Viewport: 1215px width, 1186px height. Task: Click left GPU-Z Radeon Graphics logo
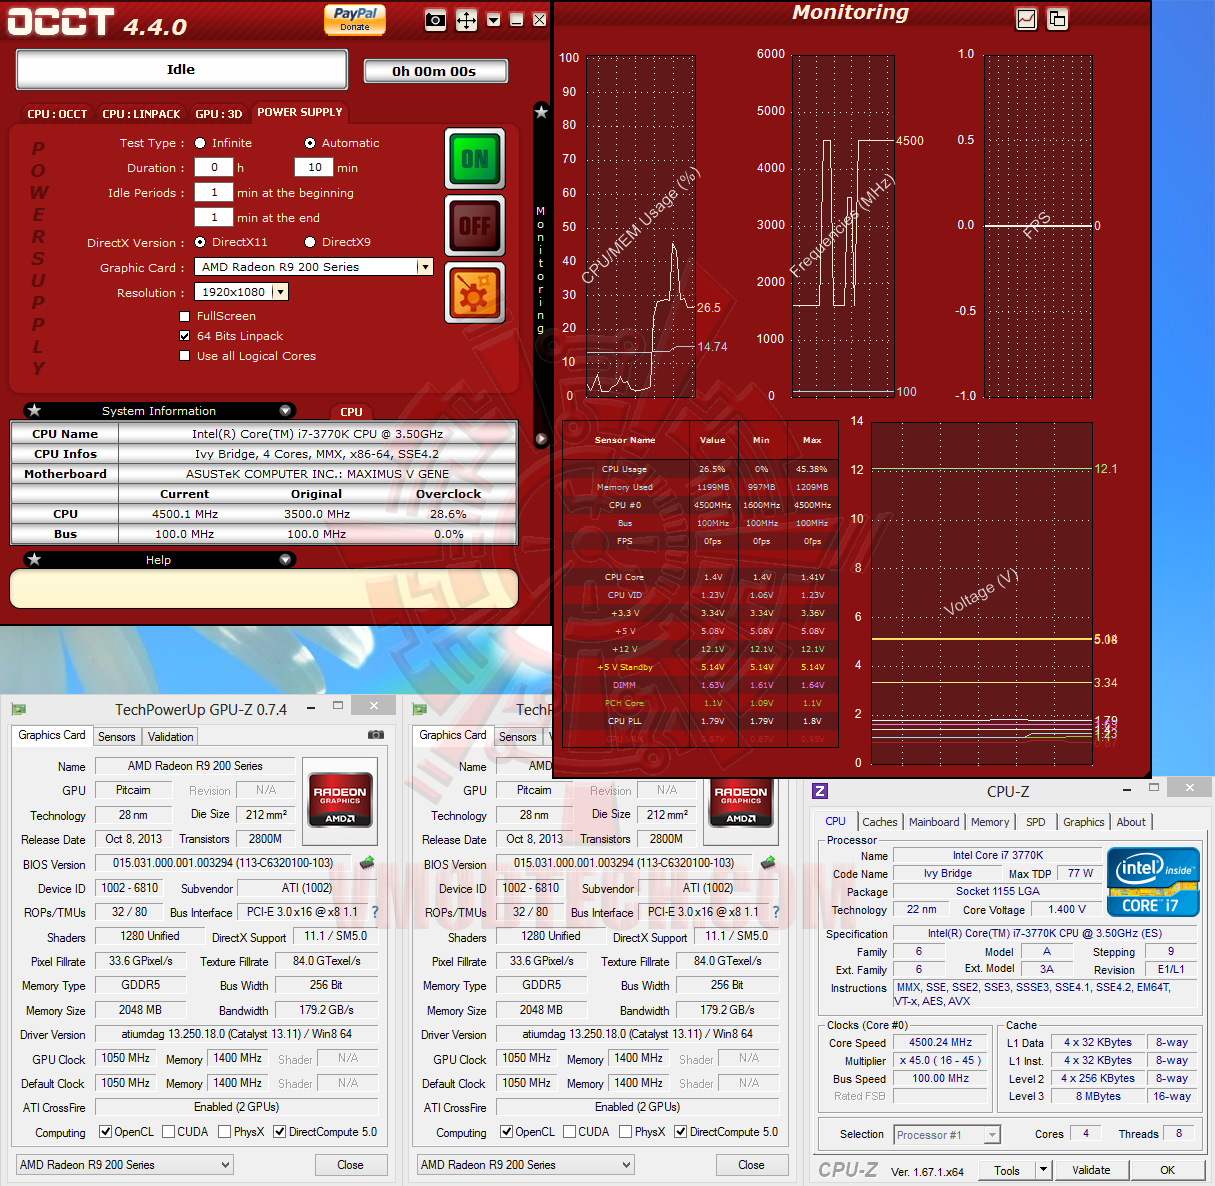[x=340, y=799]
